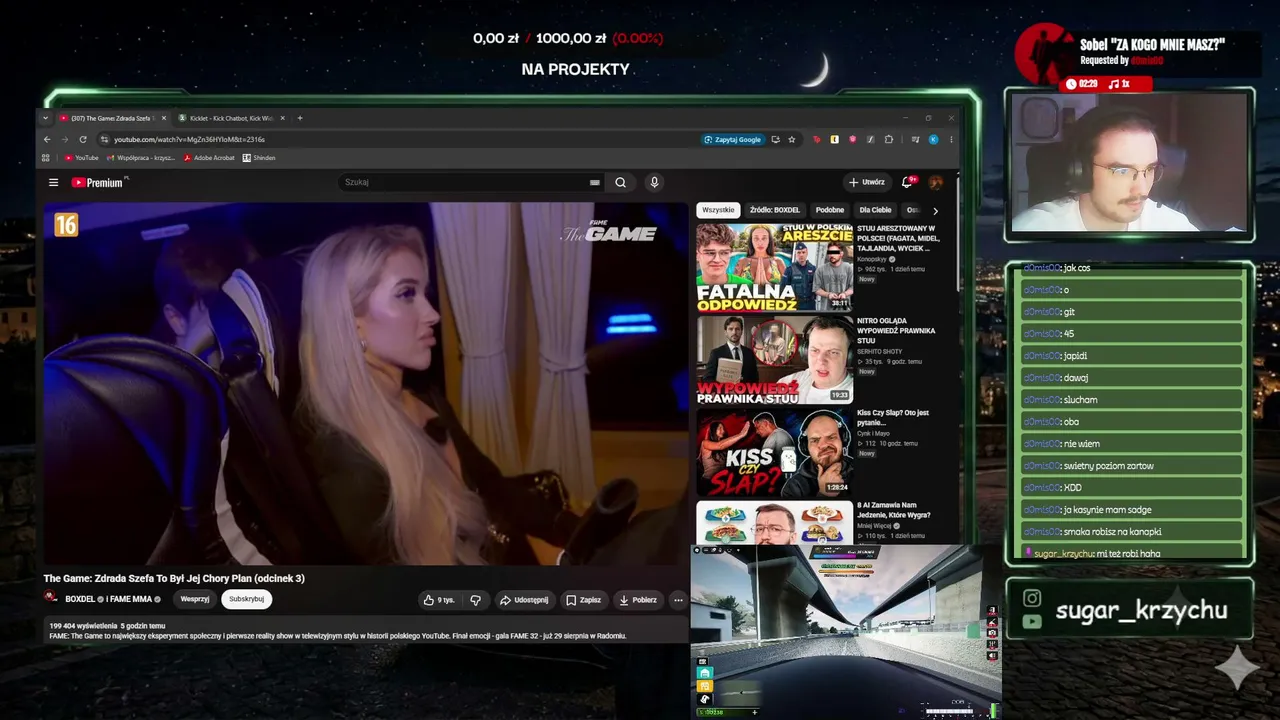The width and height of the screenshot is (1280, 720).
Task: Click the main video player
Action: [x=366, y=384]
